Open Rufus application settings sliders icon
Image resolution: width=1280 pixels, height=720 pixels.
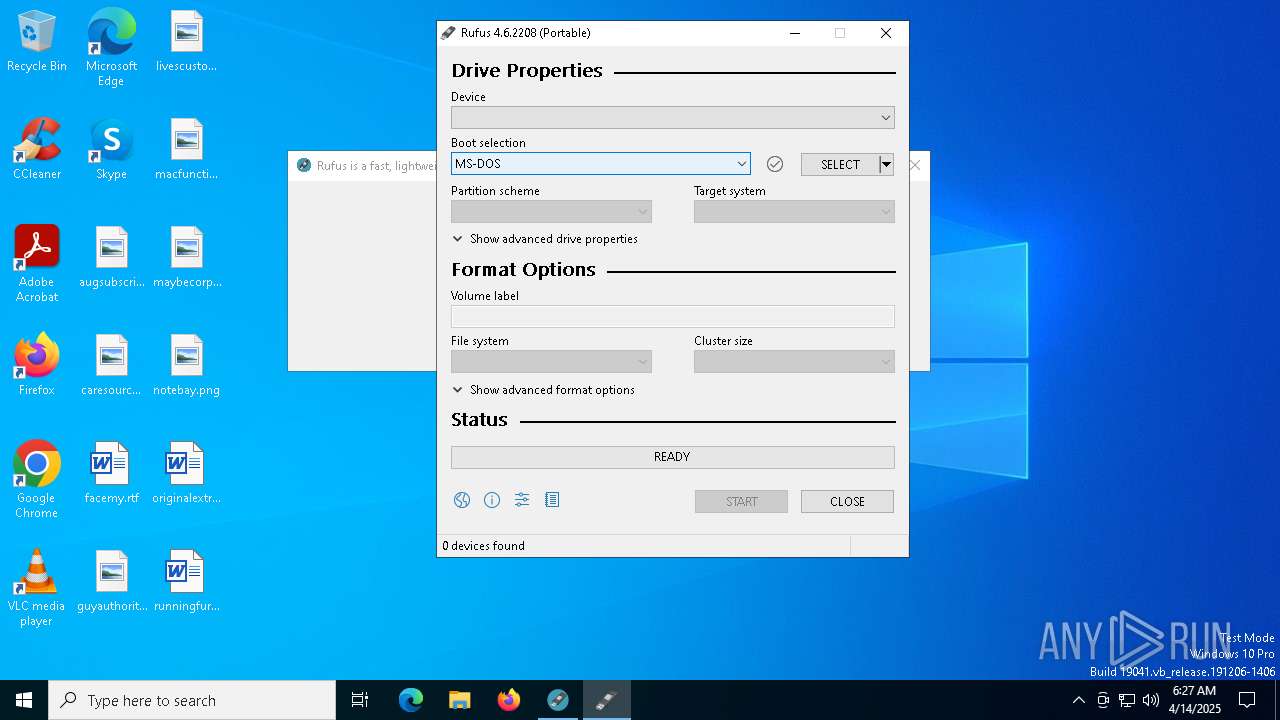(x=522, y=500)
